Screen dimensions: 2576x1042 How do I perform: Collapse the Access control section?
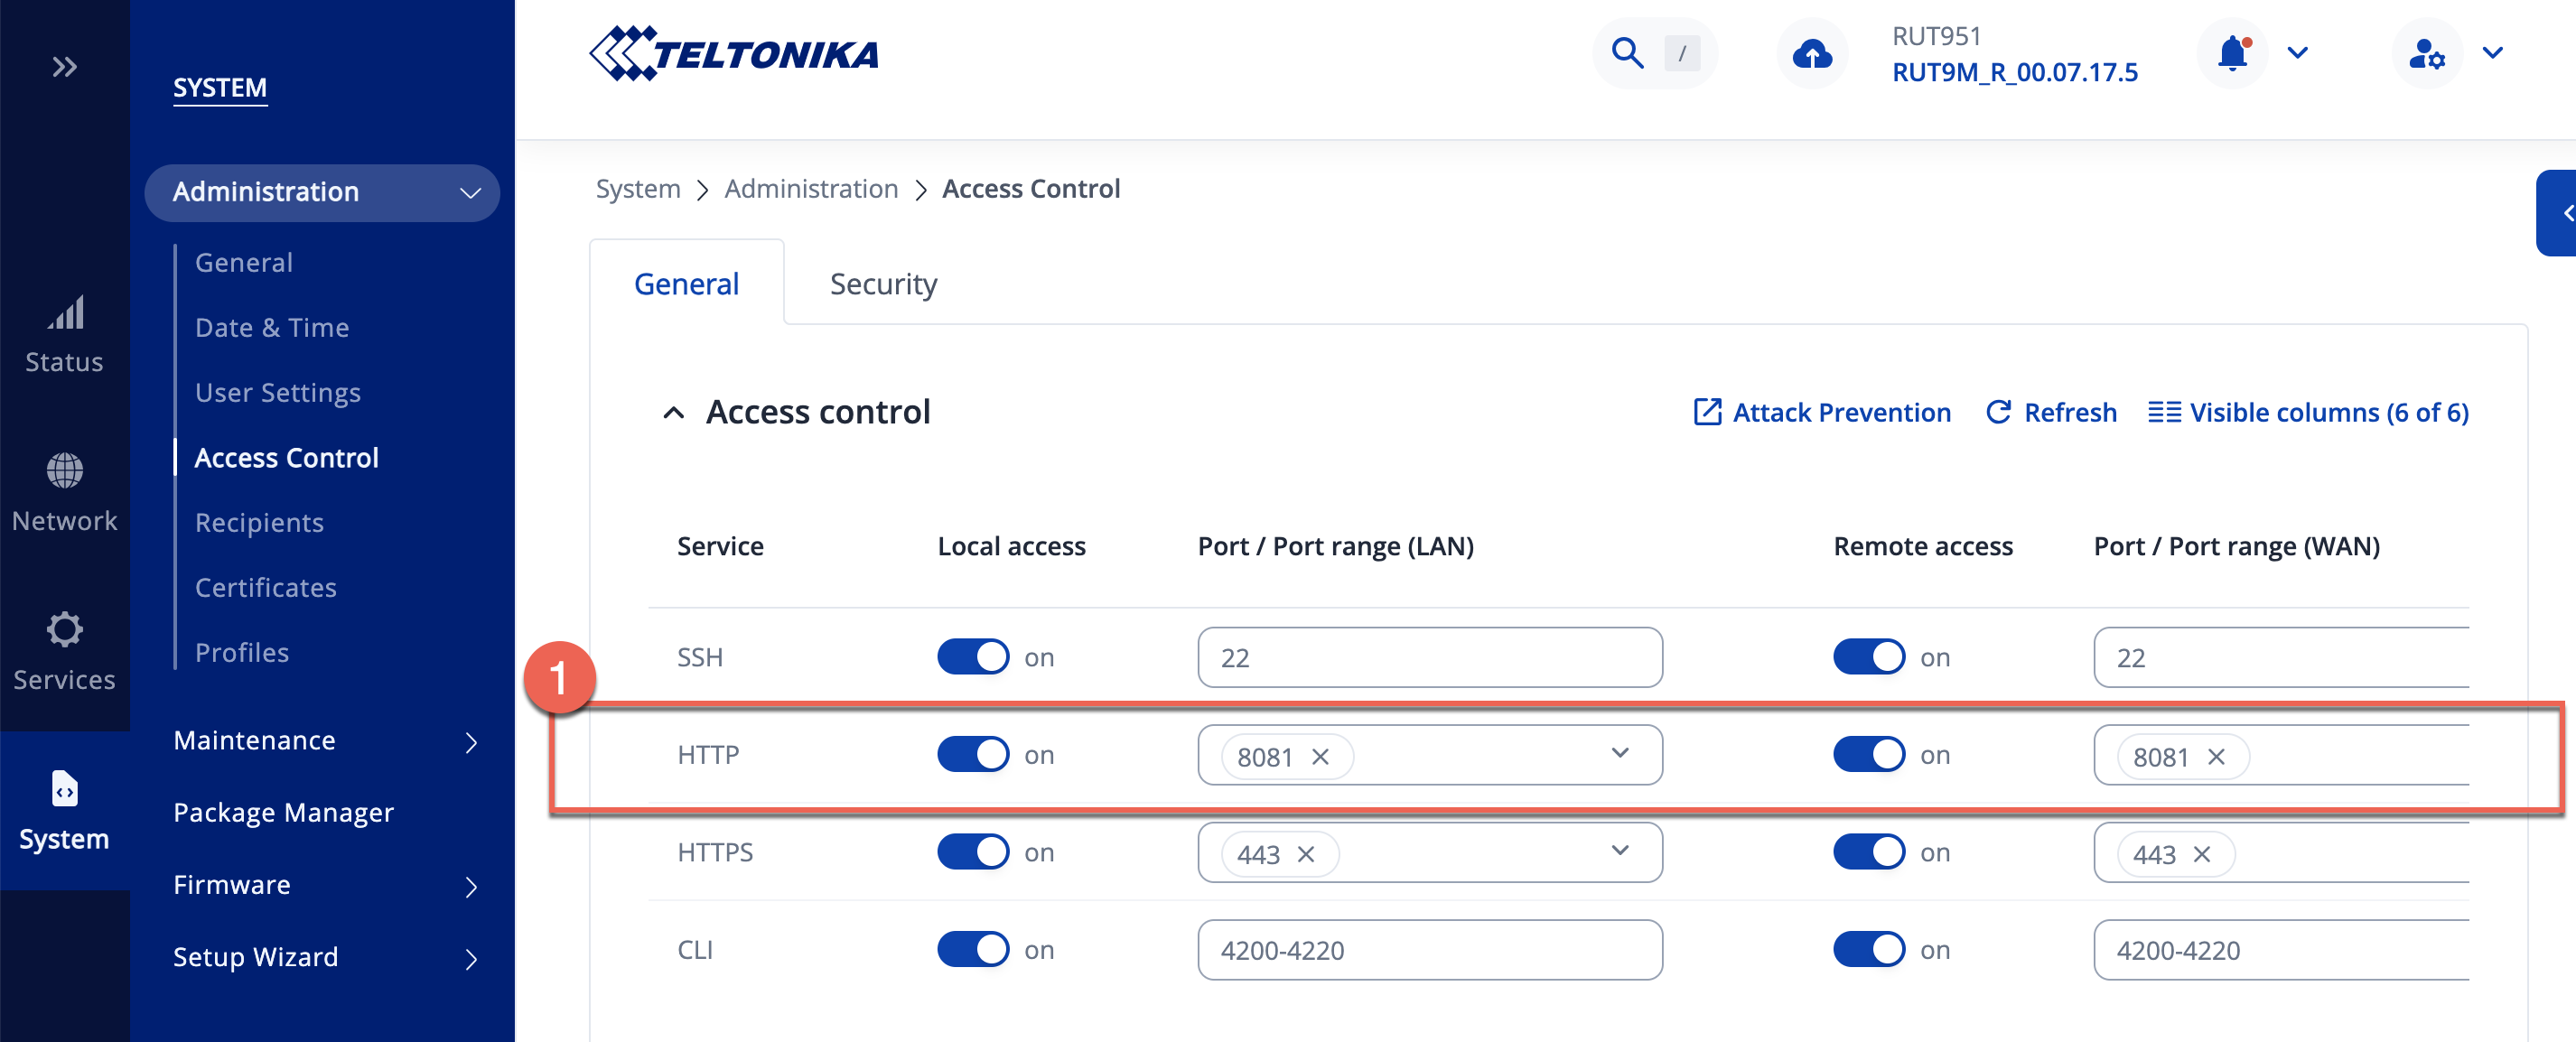tap(674, 413)
